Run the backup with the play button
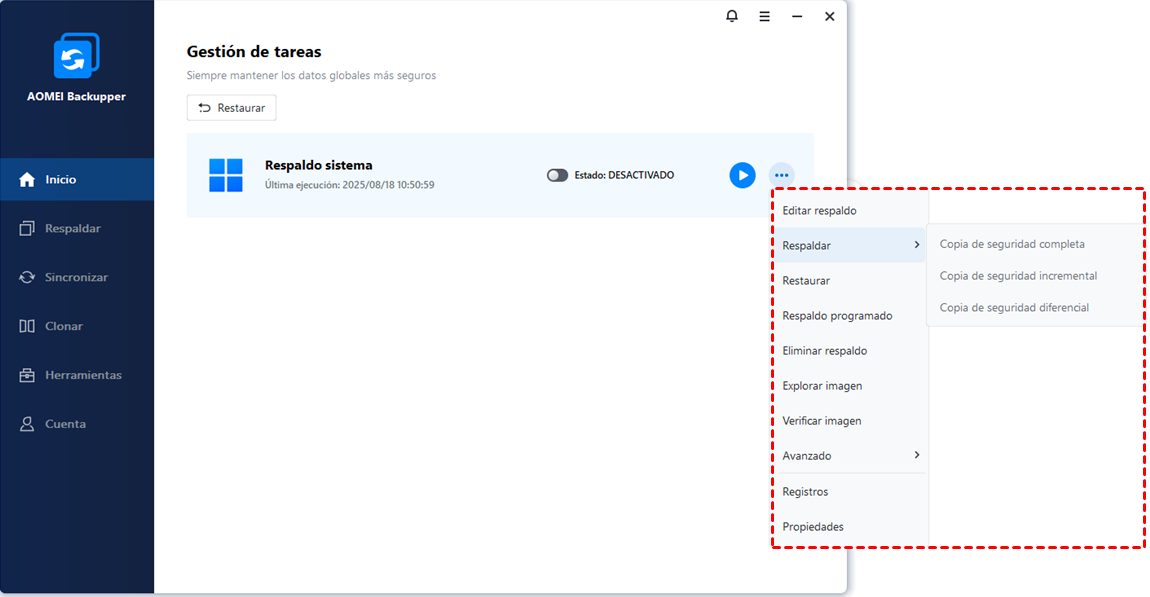 coord(742,175)
